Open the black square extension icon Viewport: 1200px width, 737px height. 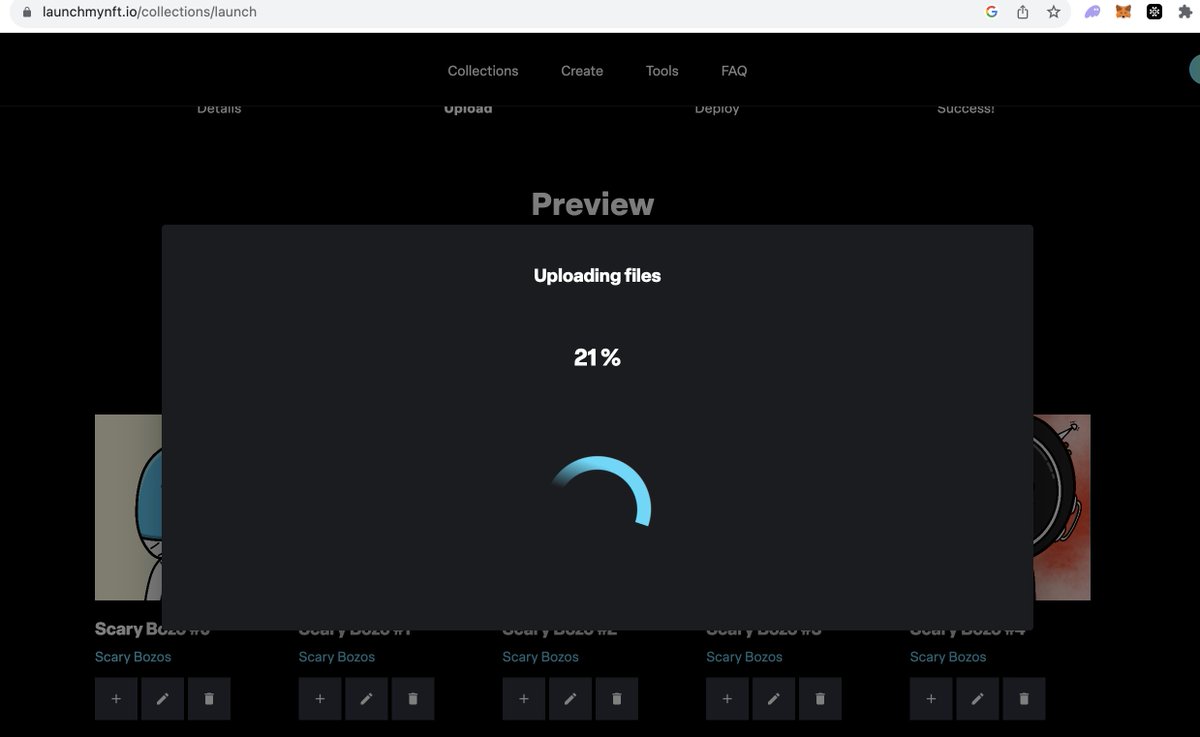click(x=1154, y=12)
